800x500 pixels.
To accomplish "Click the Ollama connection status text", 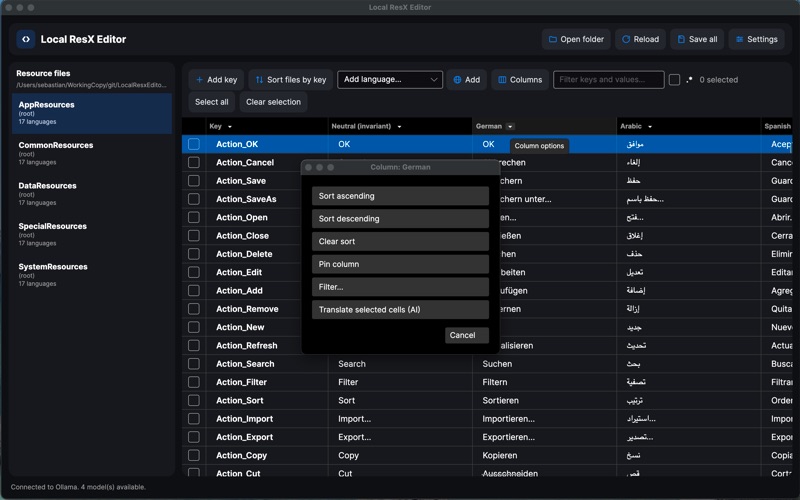I will tap(78, 487).
